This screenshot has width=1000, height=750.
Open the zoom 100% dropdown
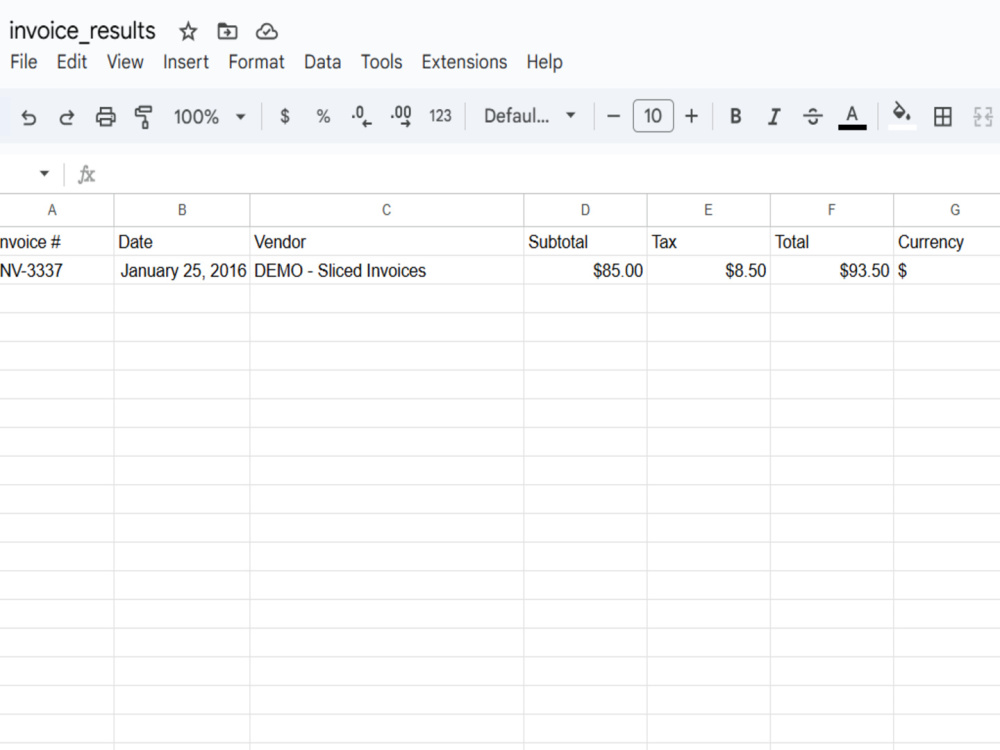click(x=210, y=117)
